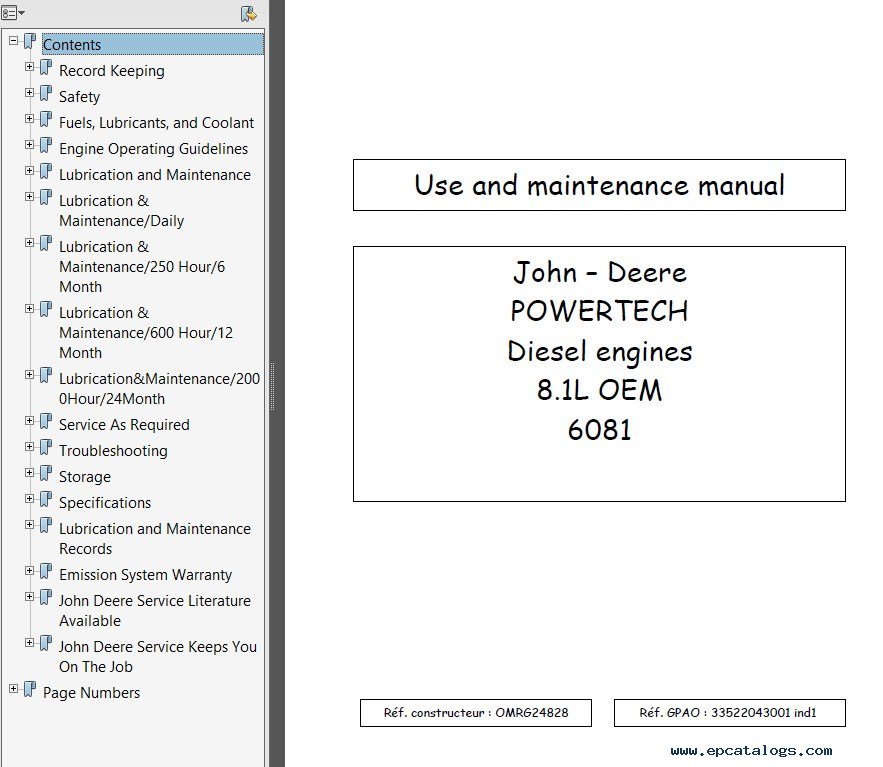Go to the Safety bookmark
The image size is (883, 767).
tap(79, 97)
